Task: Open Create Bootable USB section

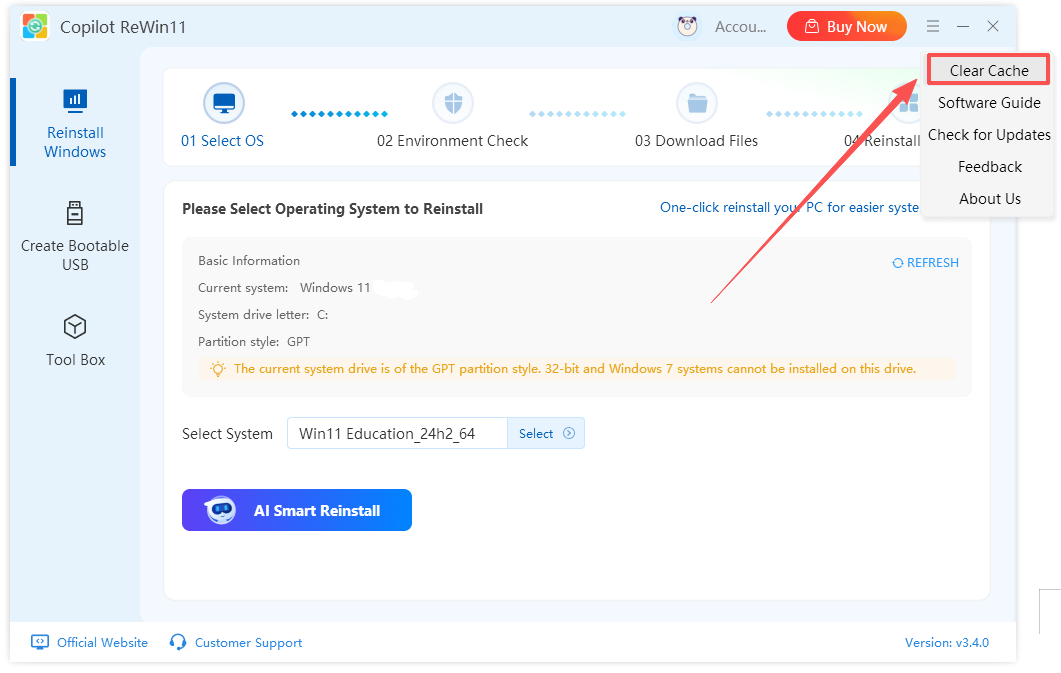Action: (x=75, y=235)
